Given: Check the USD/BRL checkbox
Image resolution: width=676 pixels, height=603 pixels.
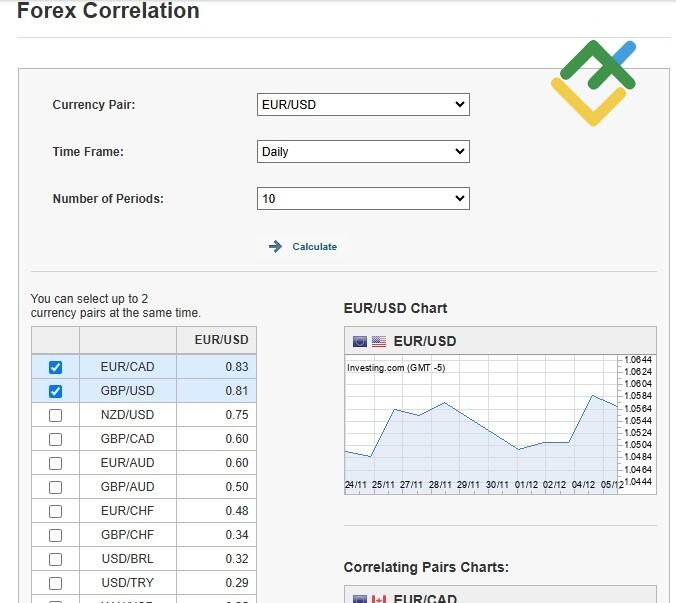Looking at the screenshot, I should [x=55, y=559].
